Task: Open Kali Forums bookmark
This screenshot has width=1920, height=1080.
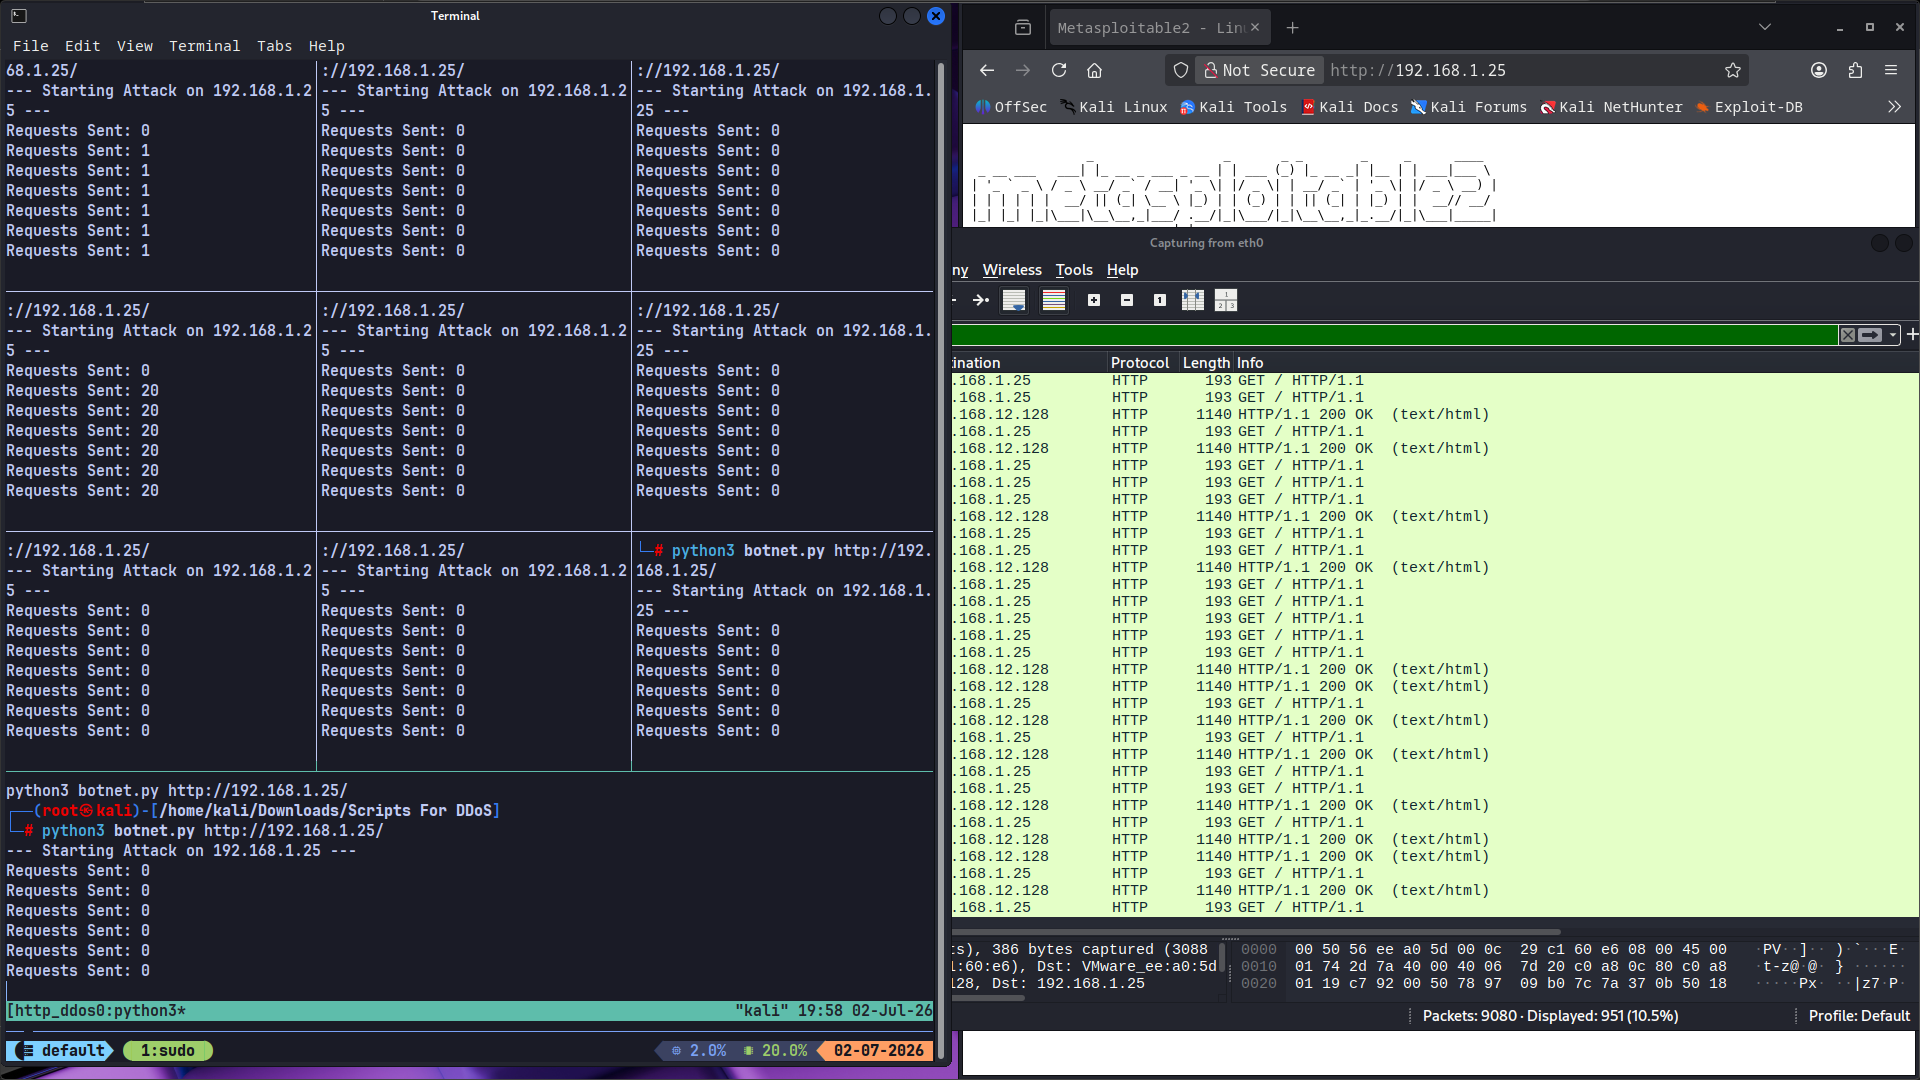Action: [1469, 107]
